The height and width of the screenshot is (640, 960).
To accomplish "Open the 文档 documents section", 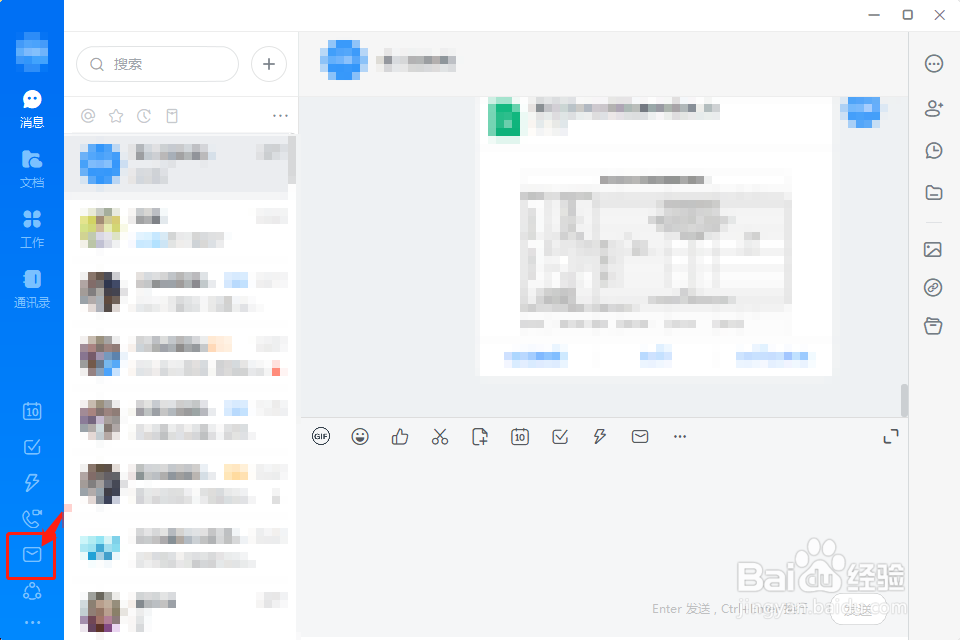I will click(x=32, y=169).
